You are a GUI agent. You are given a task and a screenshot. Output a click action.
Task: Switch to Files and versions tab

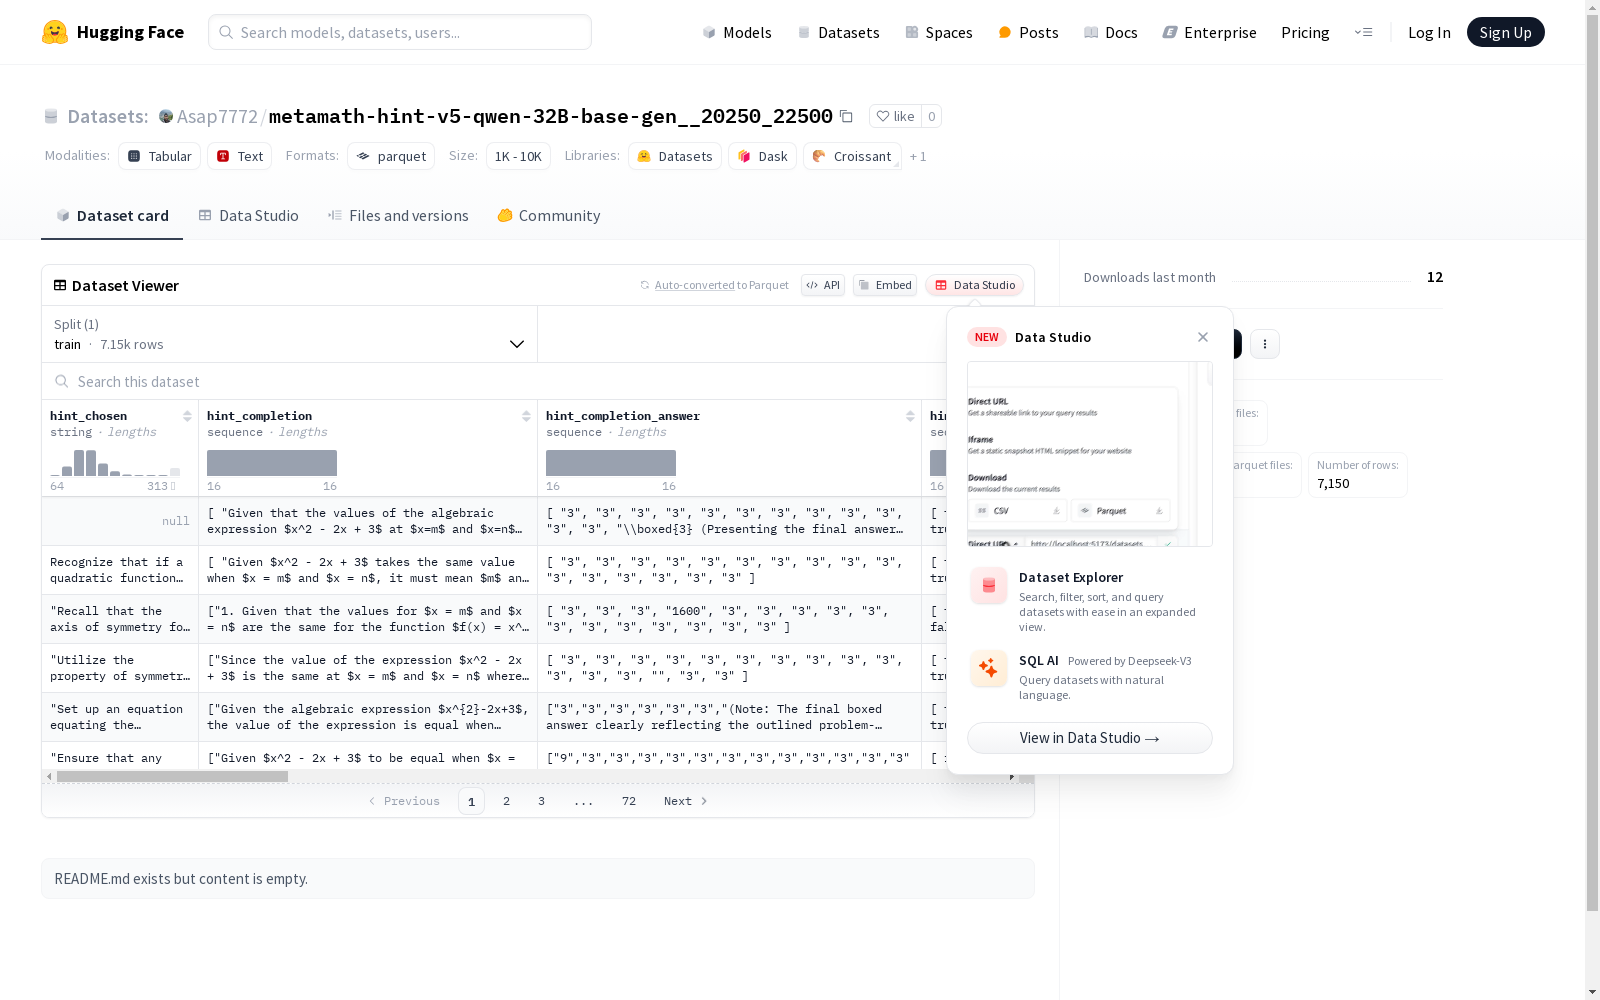[398, 216]
